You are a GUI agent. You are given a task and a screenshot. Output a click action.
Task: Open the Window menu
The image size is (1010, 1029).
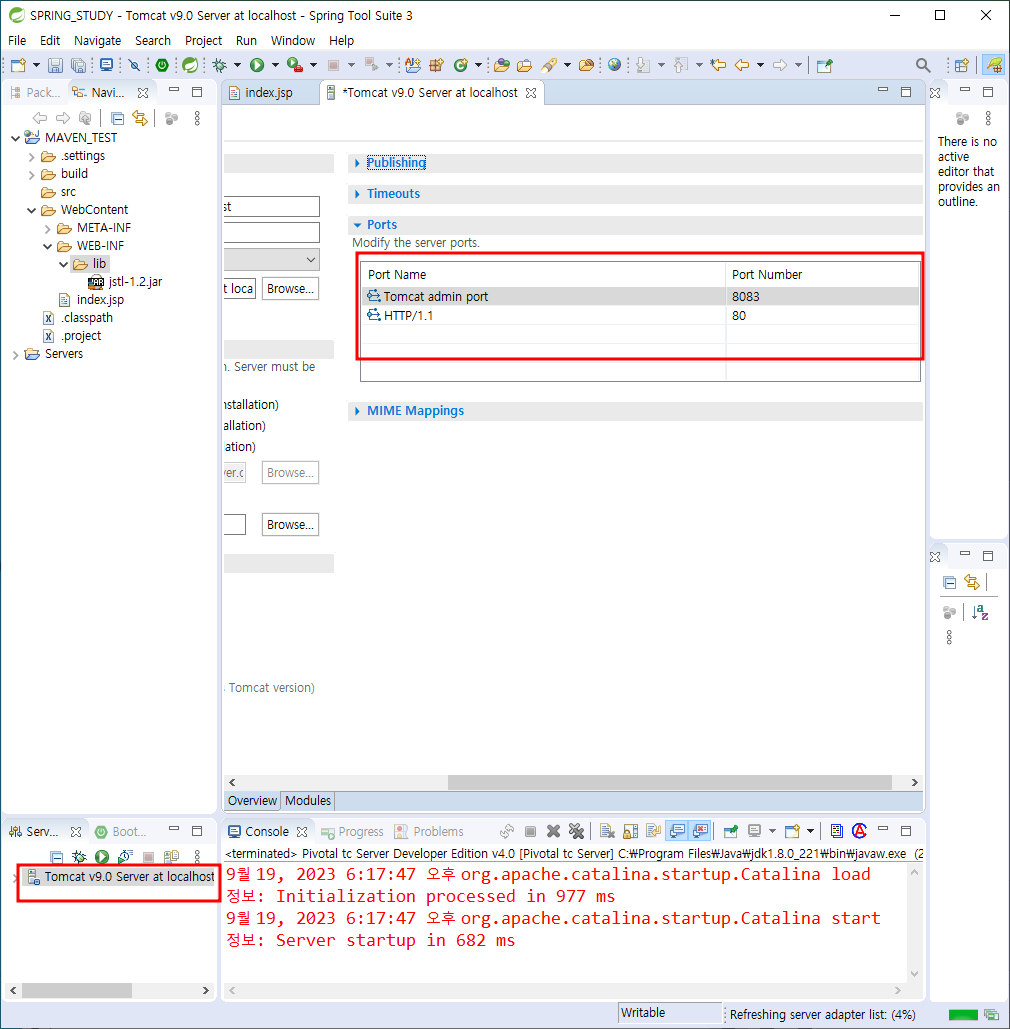[293, 41]
